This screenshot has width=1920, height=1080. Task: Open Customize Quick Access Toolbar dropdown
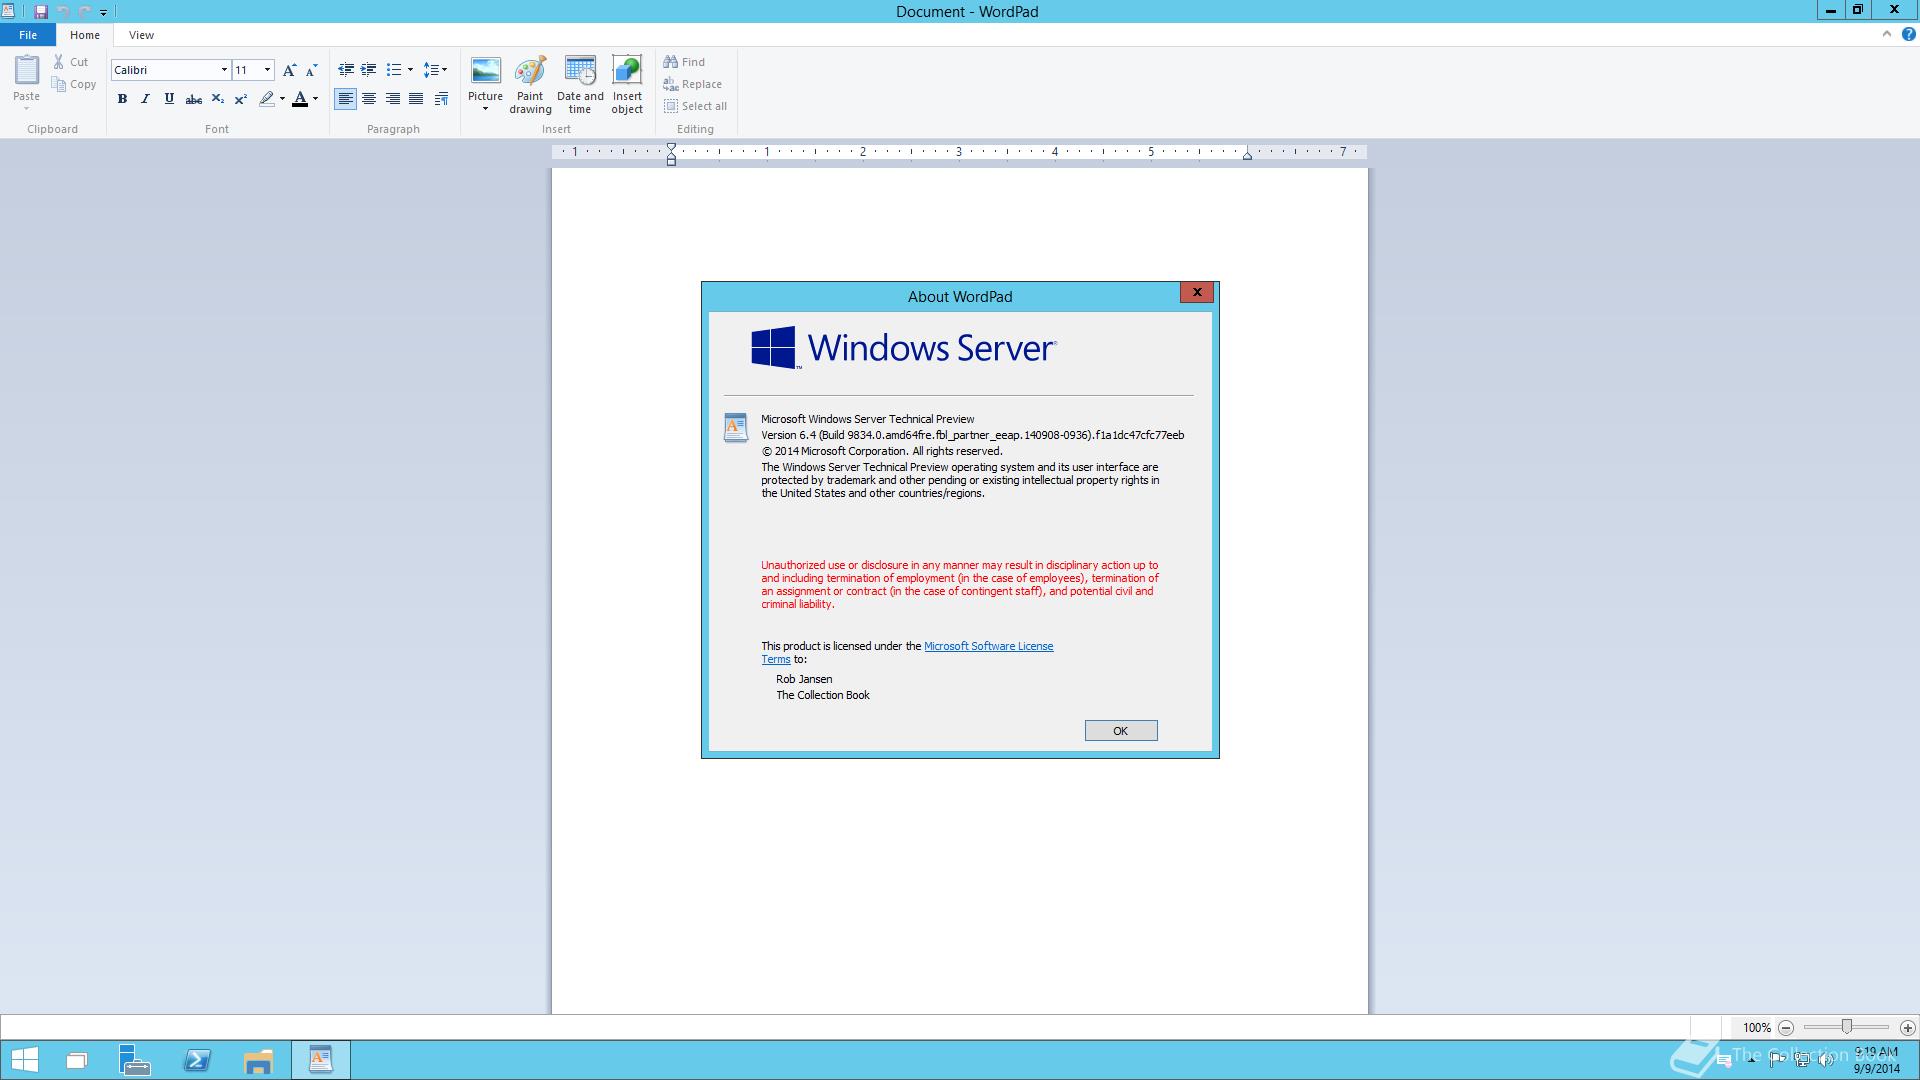[103, 13]
